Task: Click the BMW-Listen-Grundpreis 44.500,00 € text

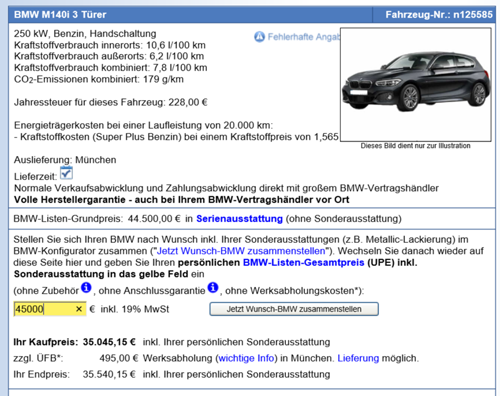Action: (x=97, y=219)
